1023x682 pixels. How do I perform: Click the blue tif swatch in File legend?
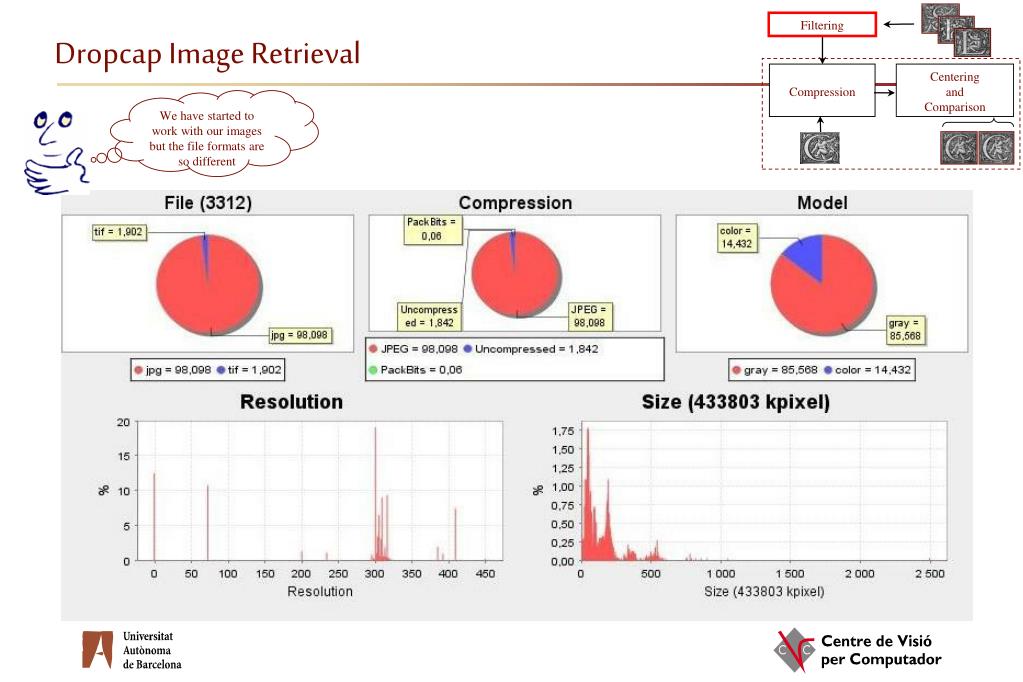pos(221,370)
